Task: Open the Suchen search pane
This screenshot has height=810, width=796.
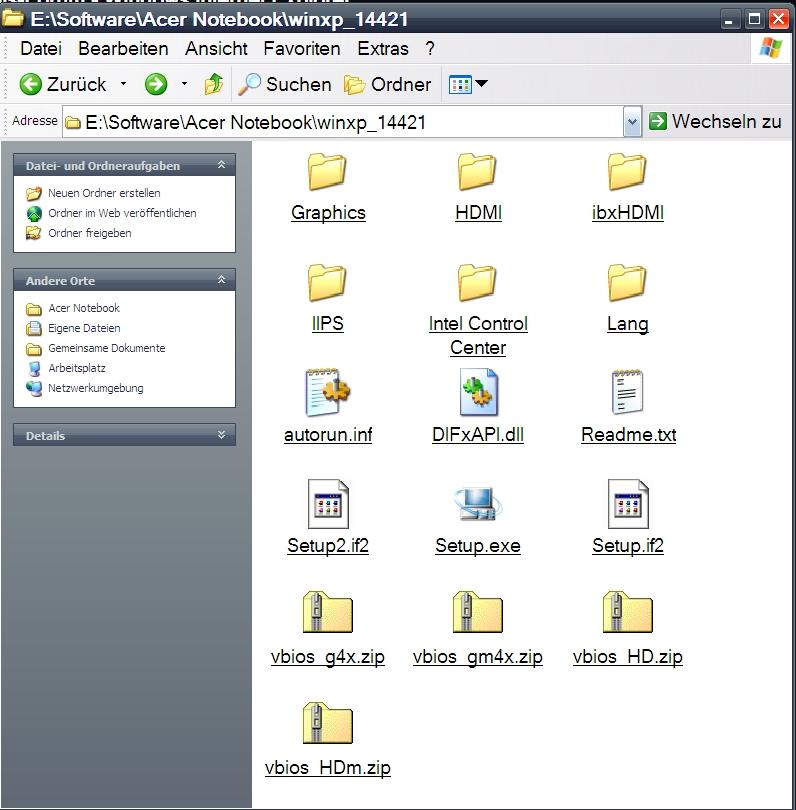Action: point(285,84)
